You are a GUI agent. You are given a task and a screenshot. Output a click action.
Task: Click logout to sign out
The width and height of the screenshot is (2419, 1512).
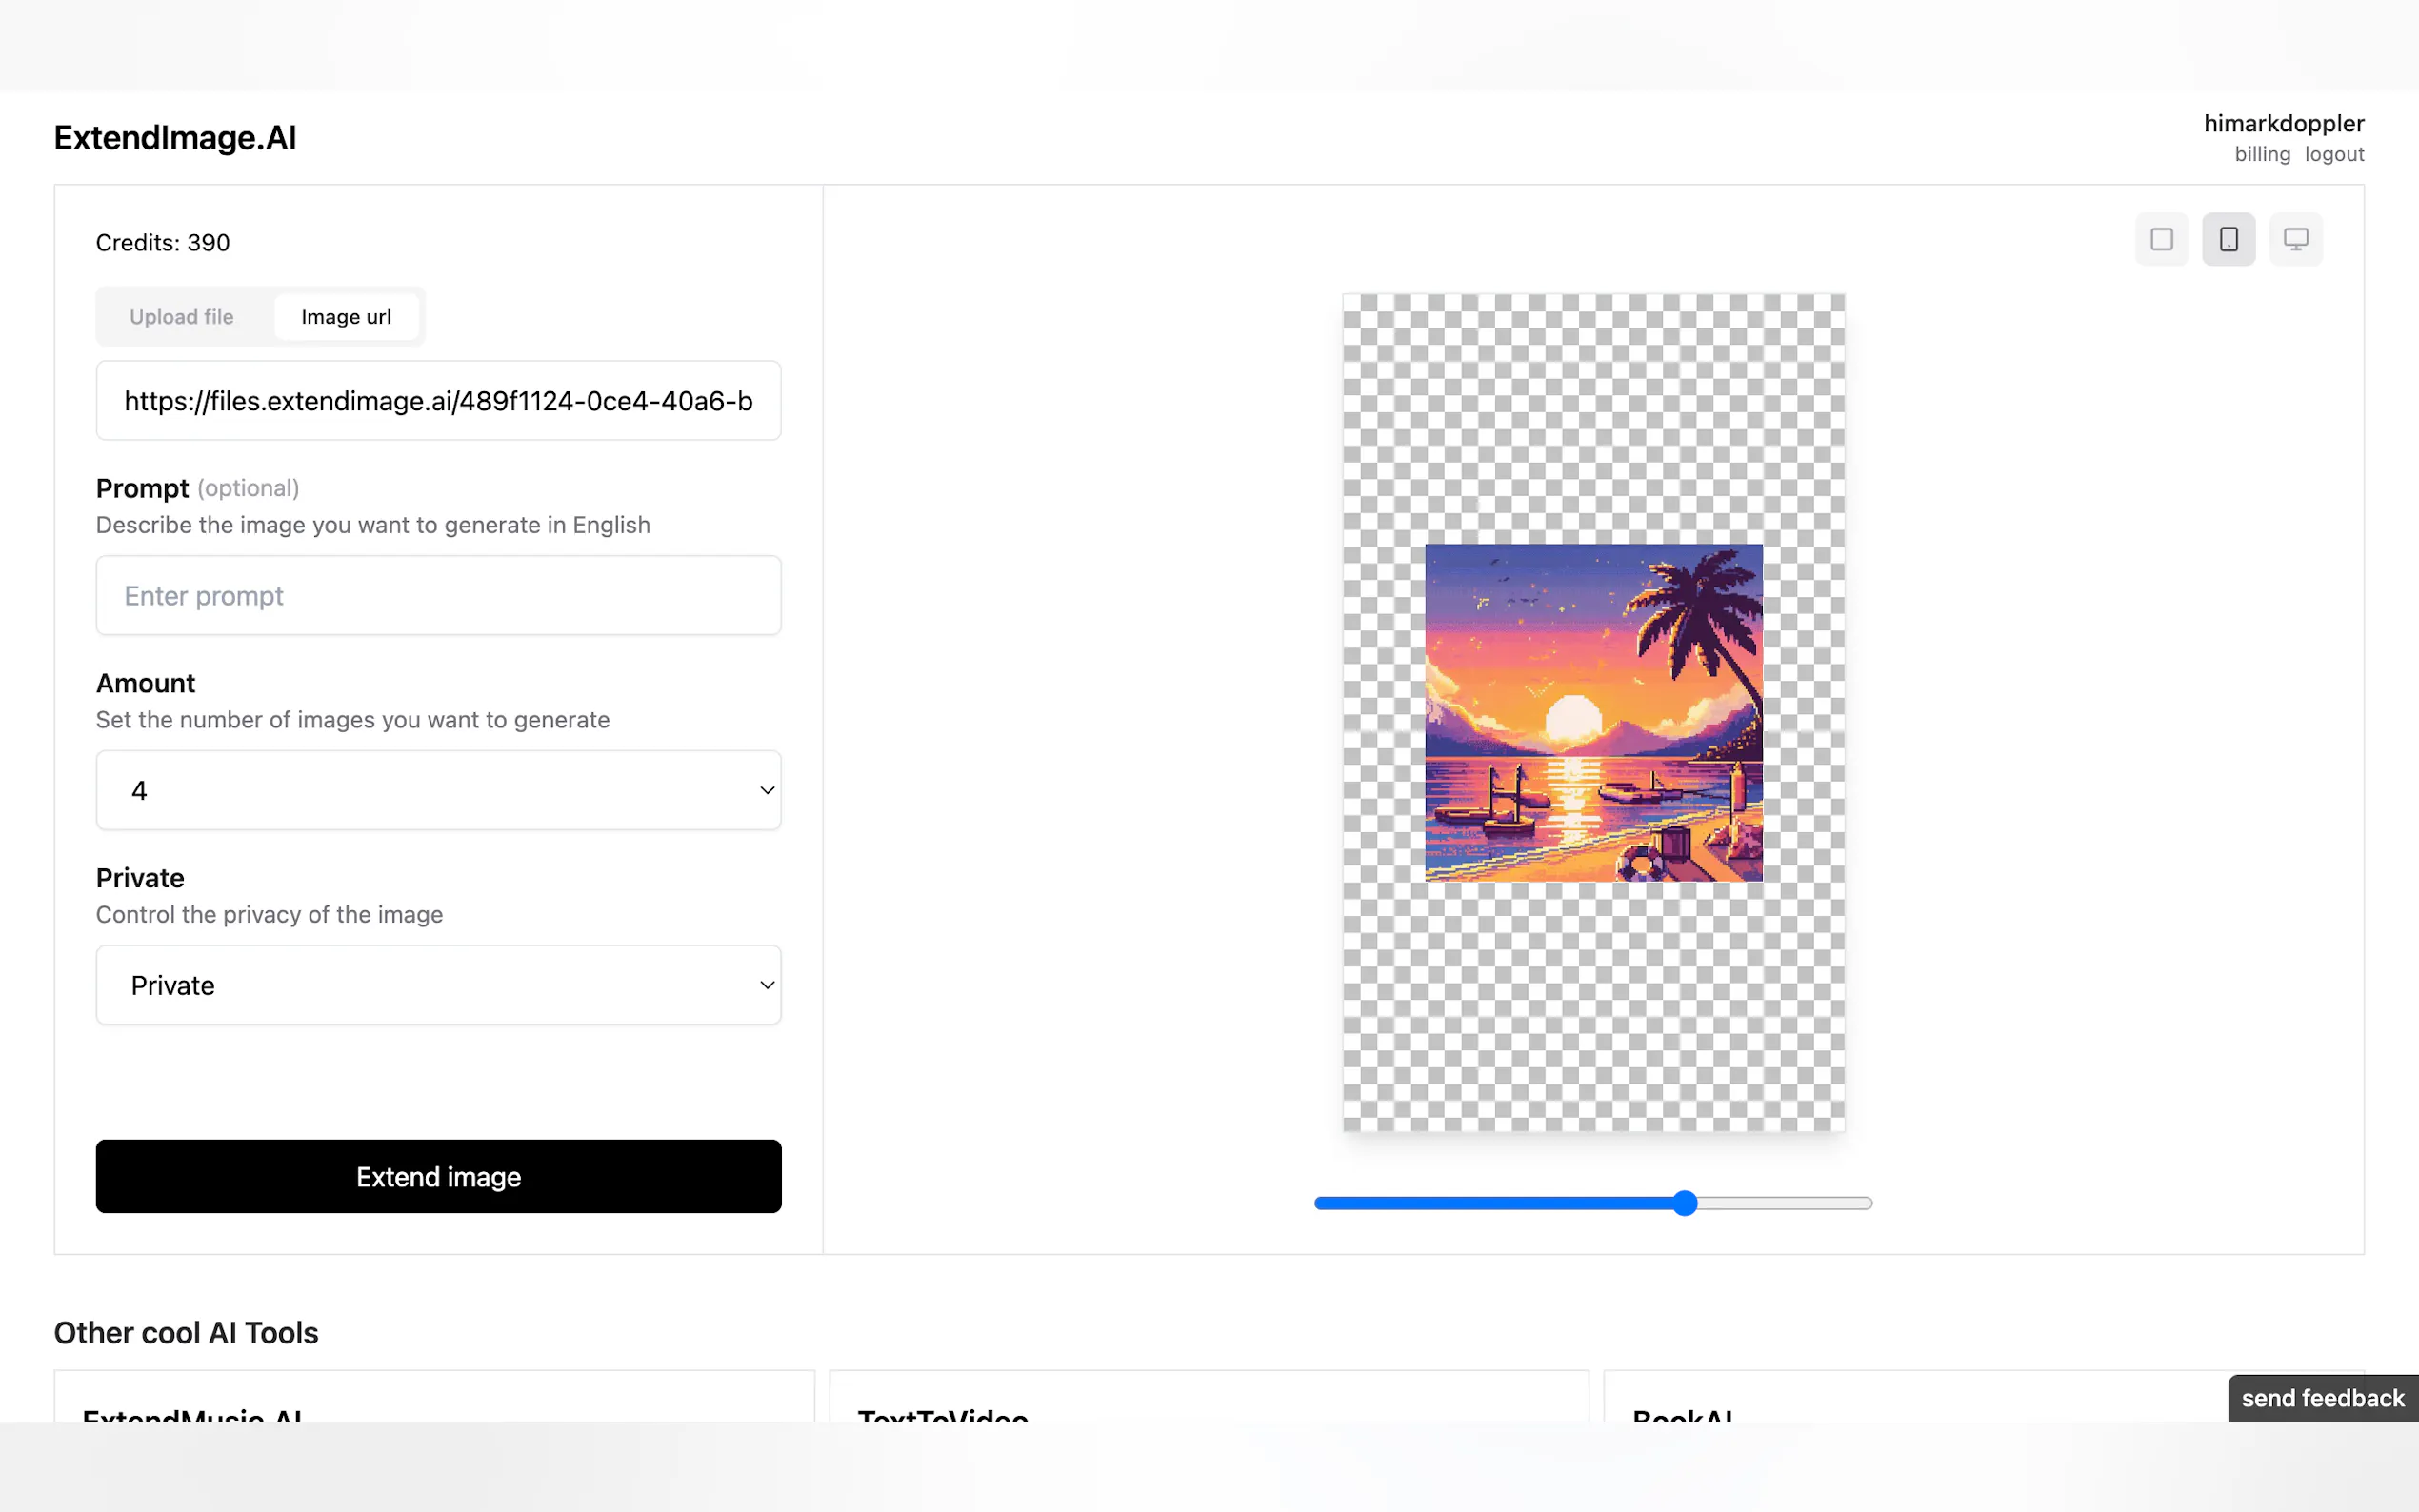(2334, 154)
